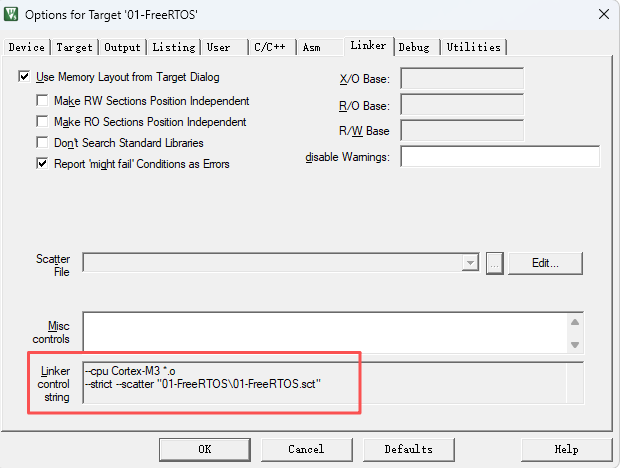The height and width of the screenshot is (468, 621).
Task: Click the R/W Base input field
Action: (x=462, y=130)
